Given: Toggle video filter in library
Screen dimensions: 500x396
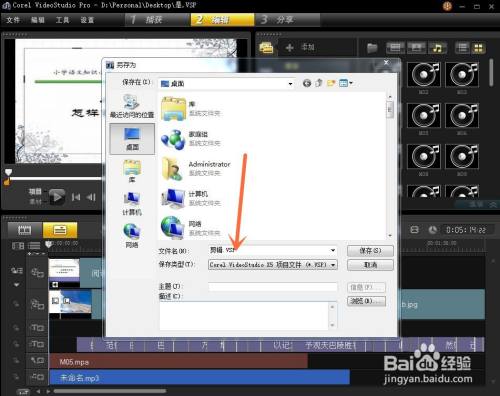Looking at the screenshot, I should tap(395, 48).
